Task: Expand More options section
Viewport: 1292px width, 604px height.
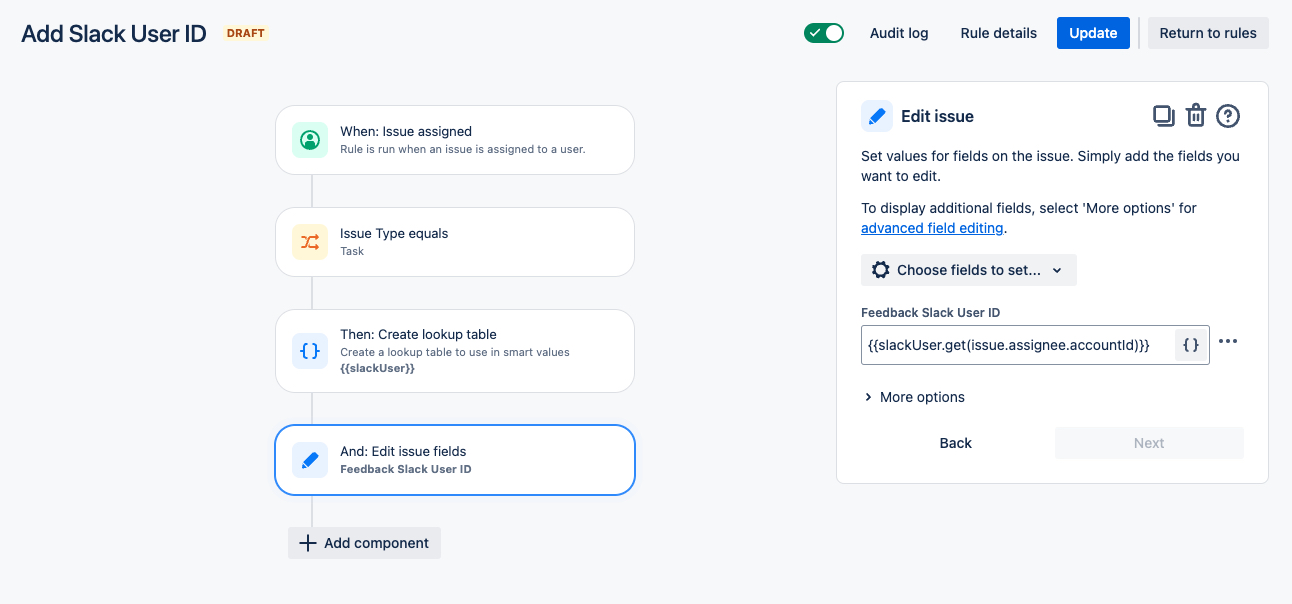Action: point(914,397)
